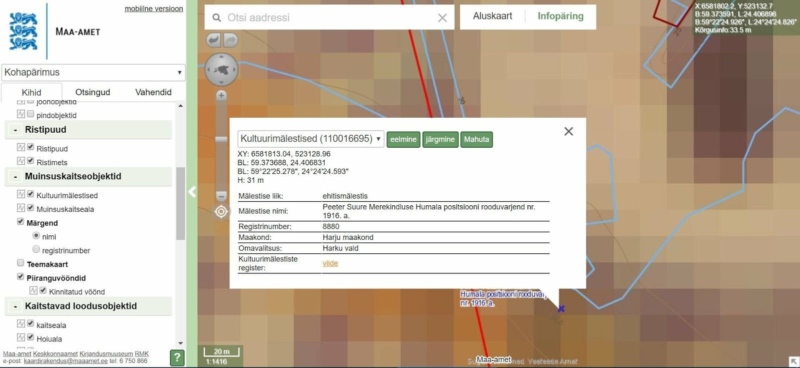Viewport: 800px width, 368px height.
Task: Click the järgmine button in popup
Action: [440, 139]
